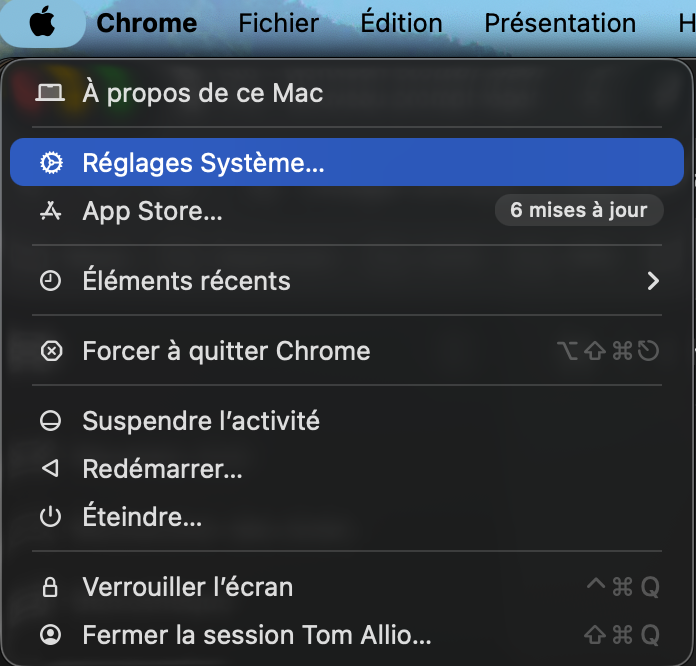Image resolution: width=696 pixels, height=666 pixels.
Task: Open the Édition menu
Action: coord(401,23)
